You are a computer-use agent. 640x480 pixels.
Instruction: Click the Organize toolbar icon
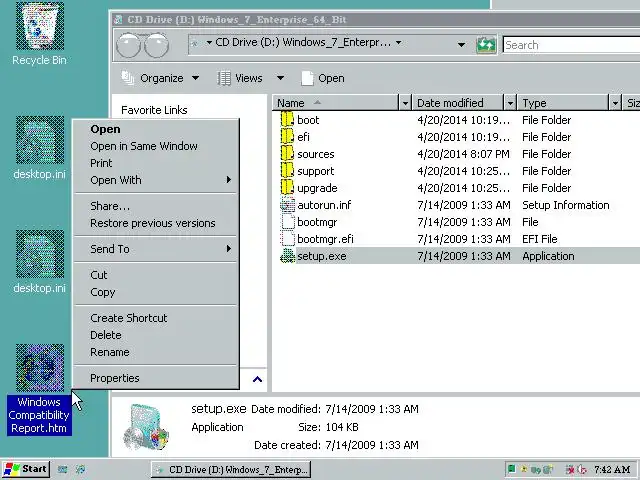click(x=128, y=78)
